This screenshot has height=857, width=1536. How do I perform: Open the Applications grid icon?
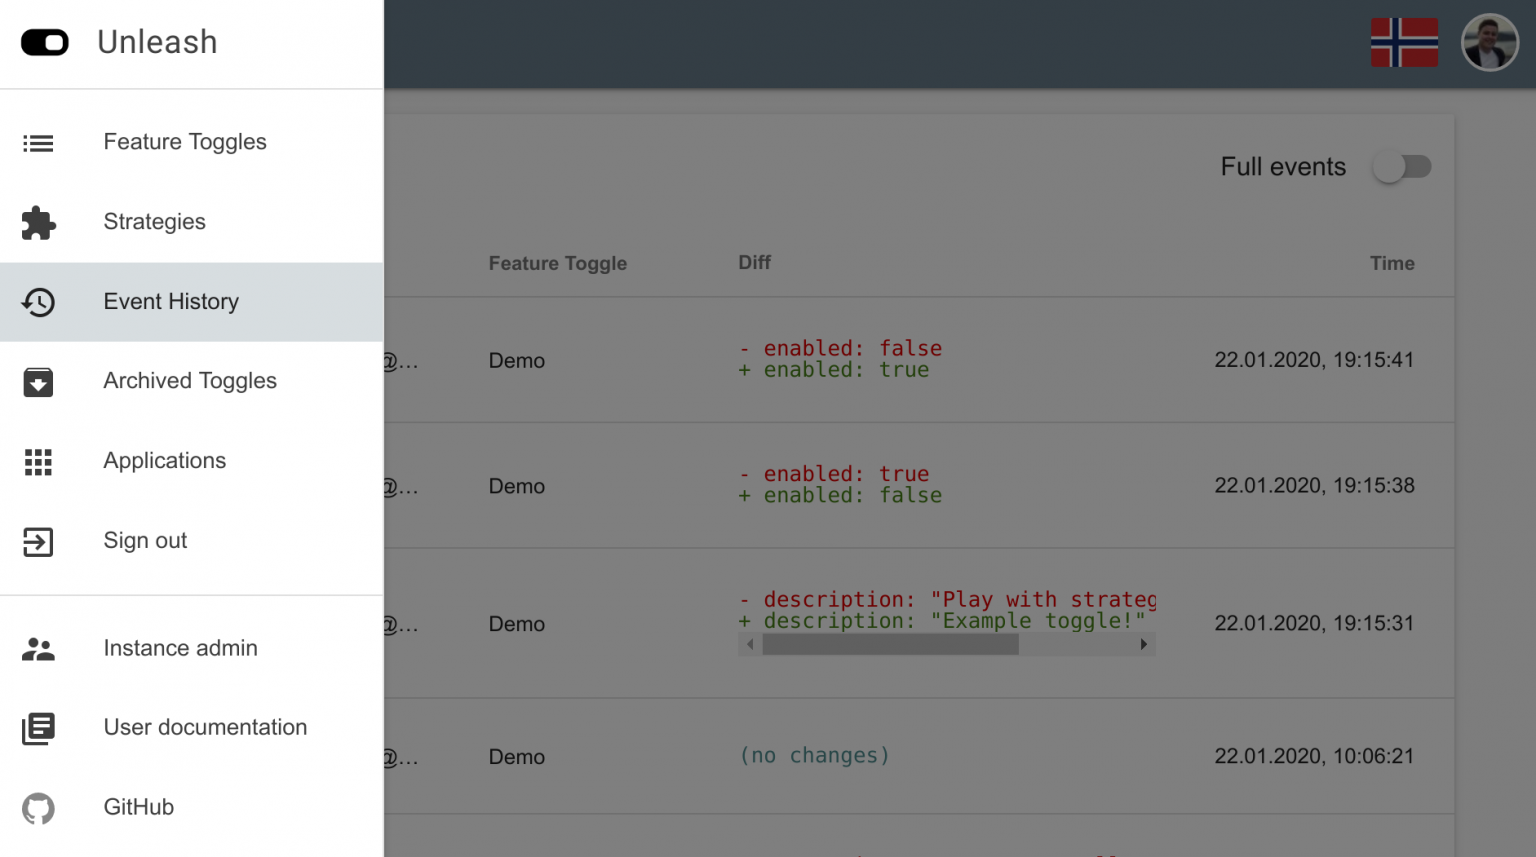pyautogui.click(x=38, y=461)
